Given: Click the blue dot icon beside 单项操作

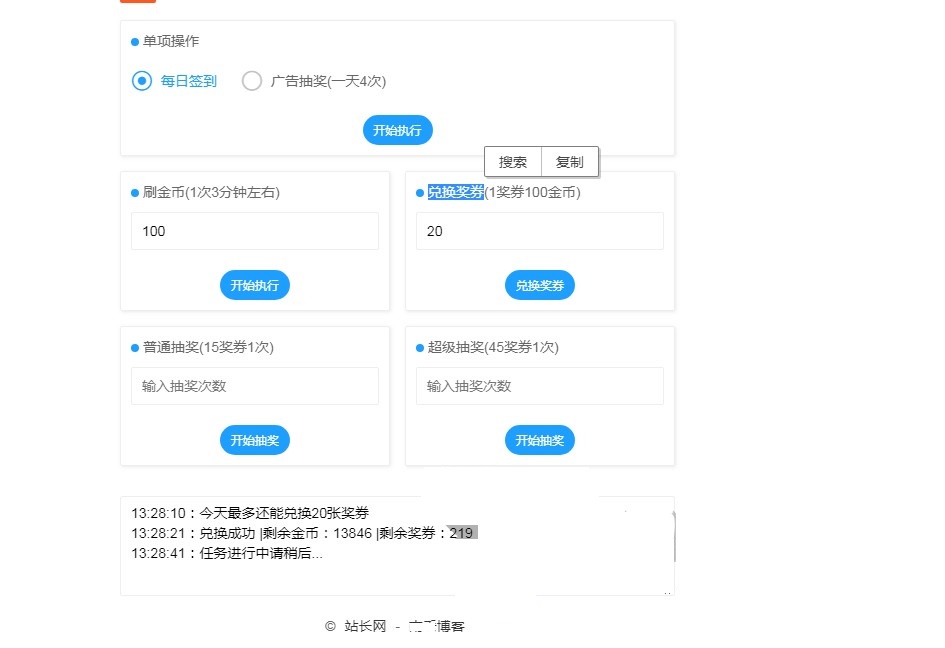Looking at the screenshot, I should (x=133, y=42).
